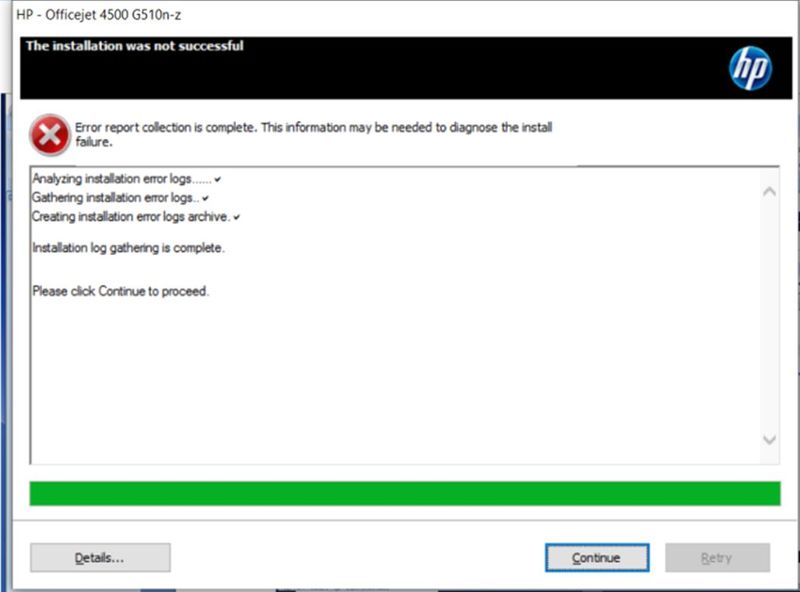Click the 'HP - Officejet 4500 G510n-z' title
This screenshot has height=592, width=800.
pos(98,15)
